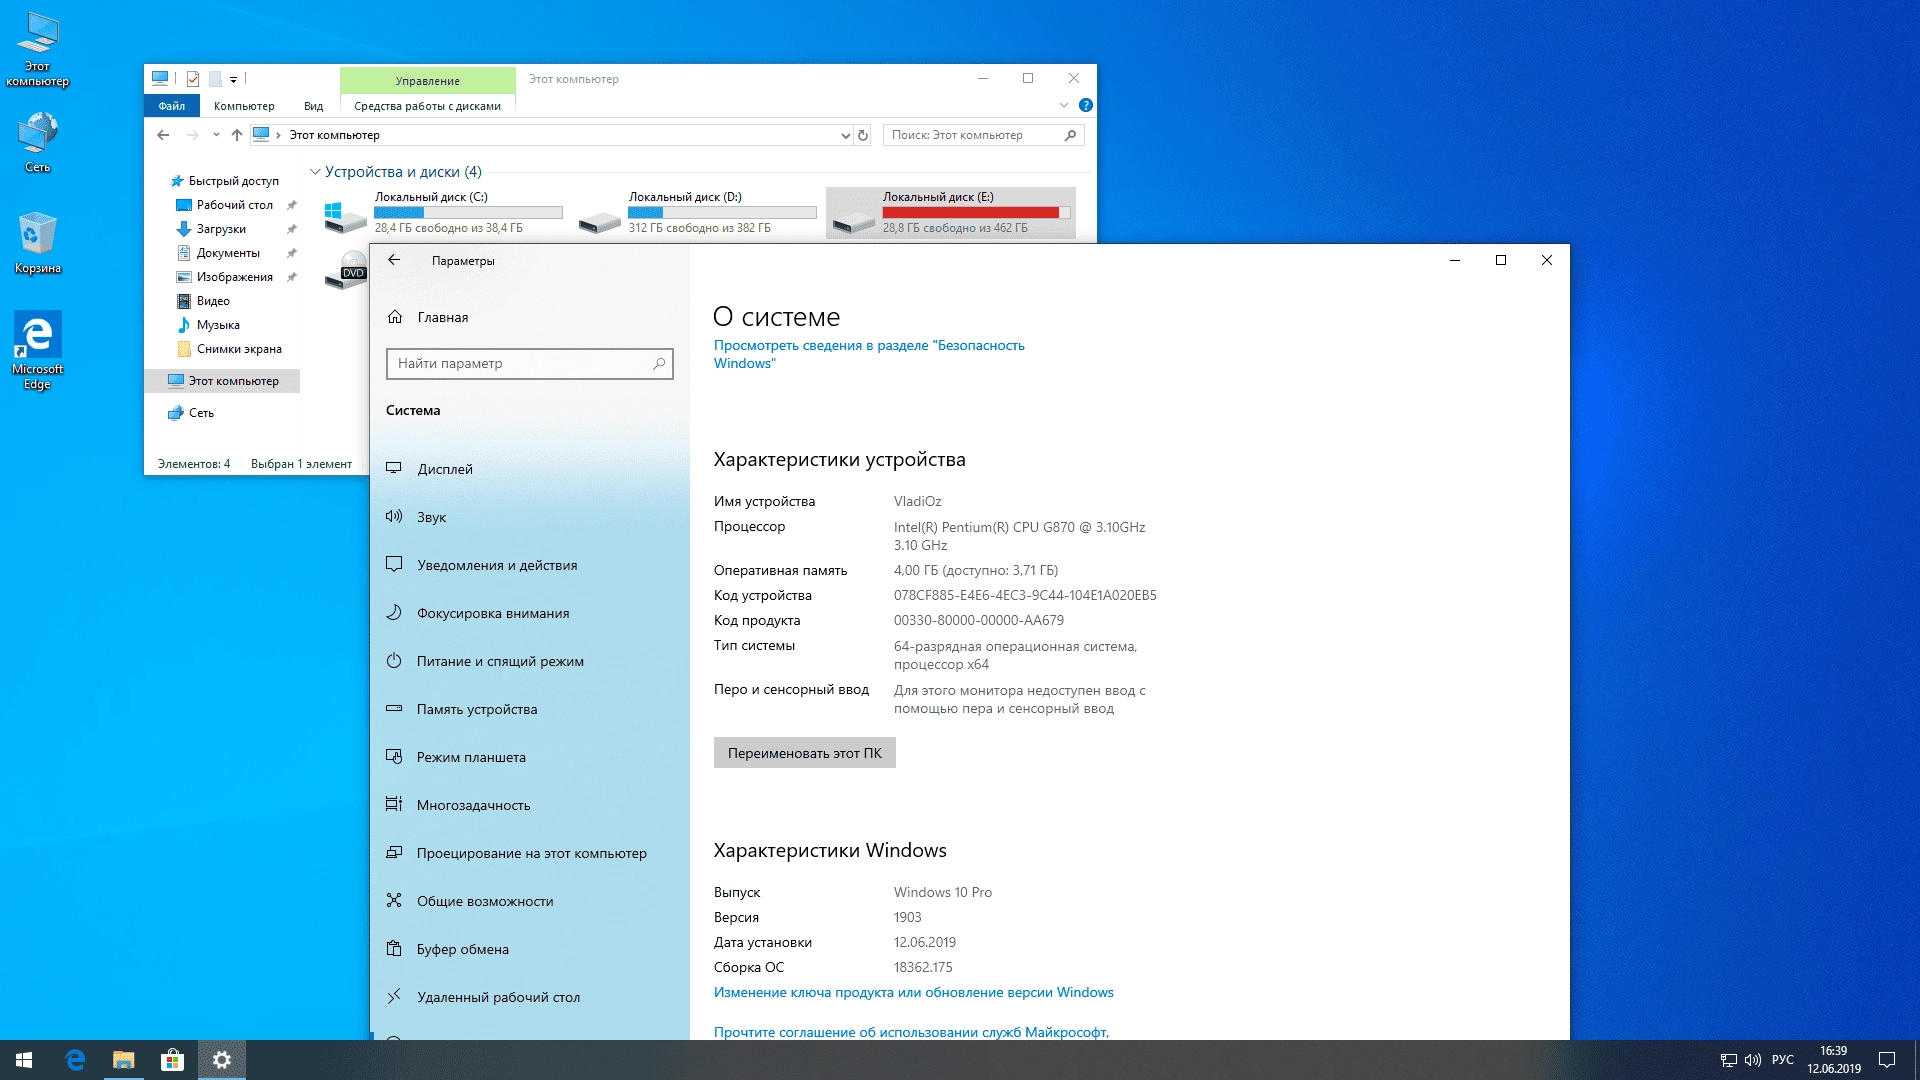
Task: Launch Microsoft Edge desktop shortcut
Action: (37, 350)
